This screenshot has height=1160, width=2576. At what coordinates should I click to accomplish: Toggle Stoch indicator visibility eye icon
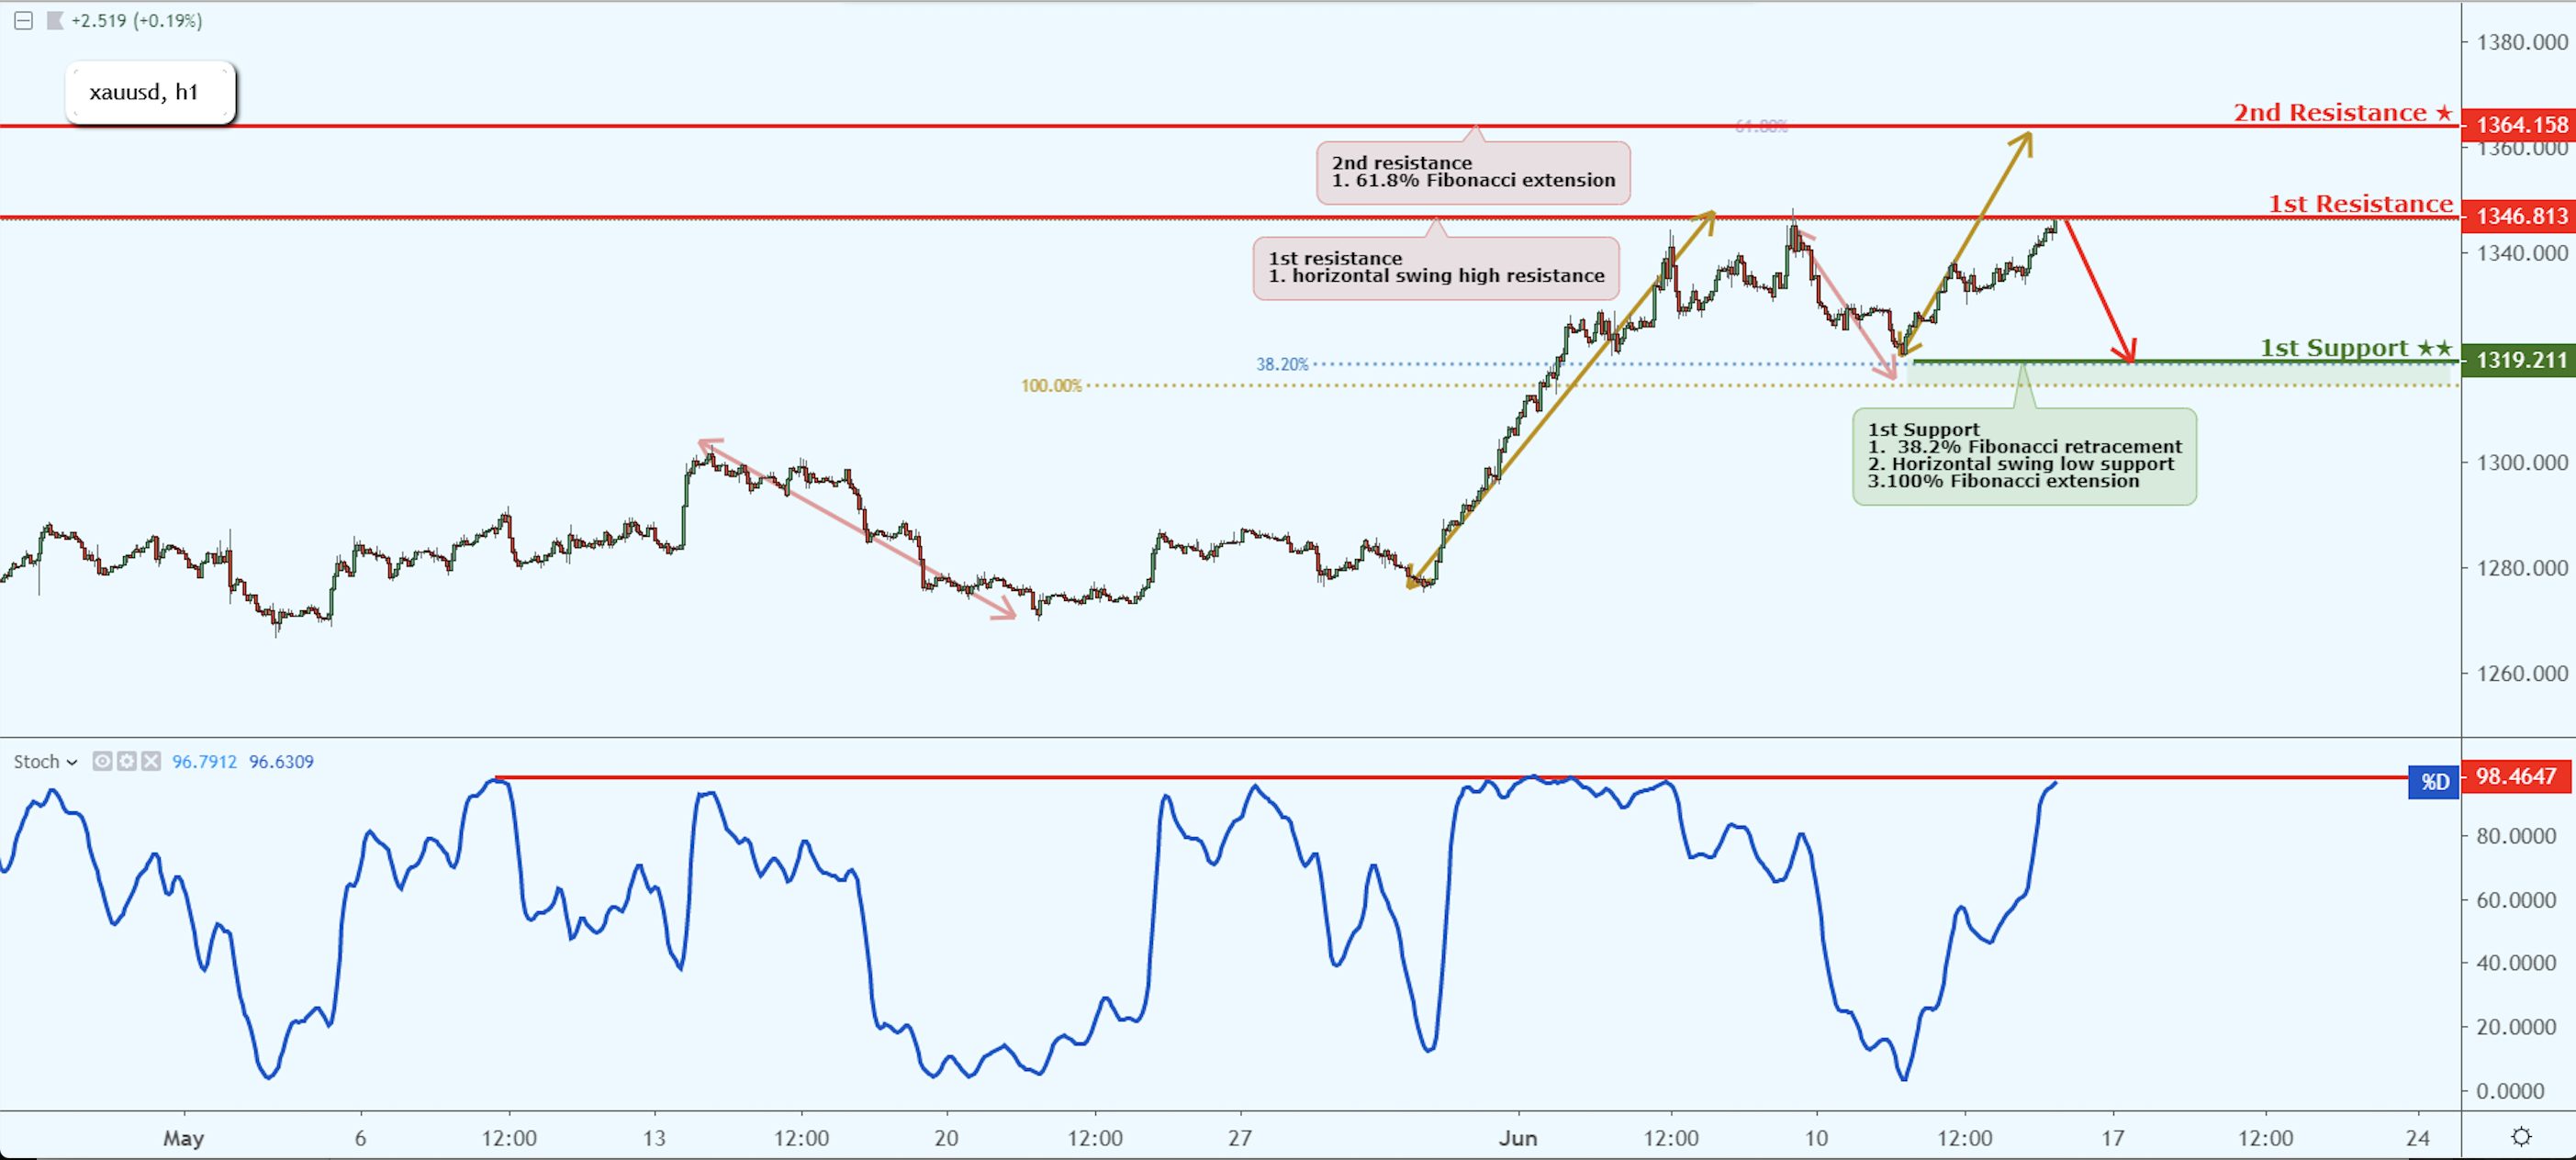[102, 762]
